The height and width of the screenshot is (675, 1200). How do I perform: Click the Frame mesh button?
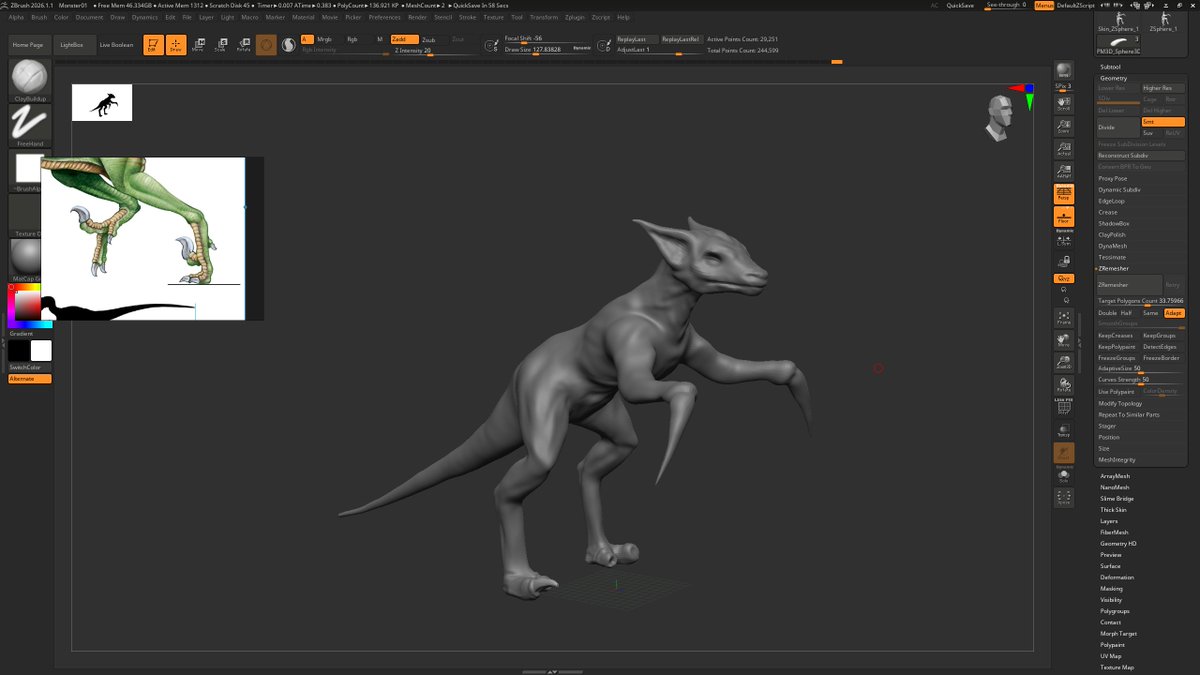pos(1063,318)
